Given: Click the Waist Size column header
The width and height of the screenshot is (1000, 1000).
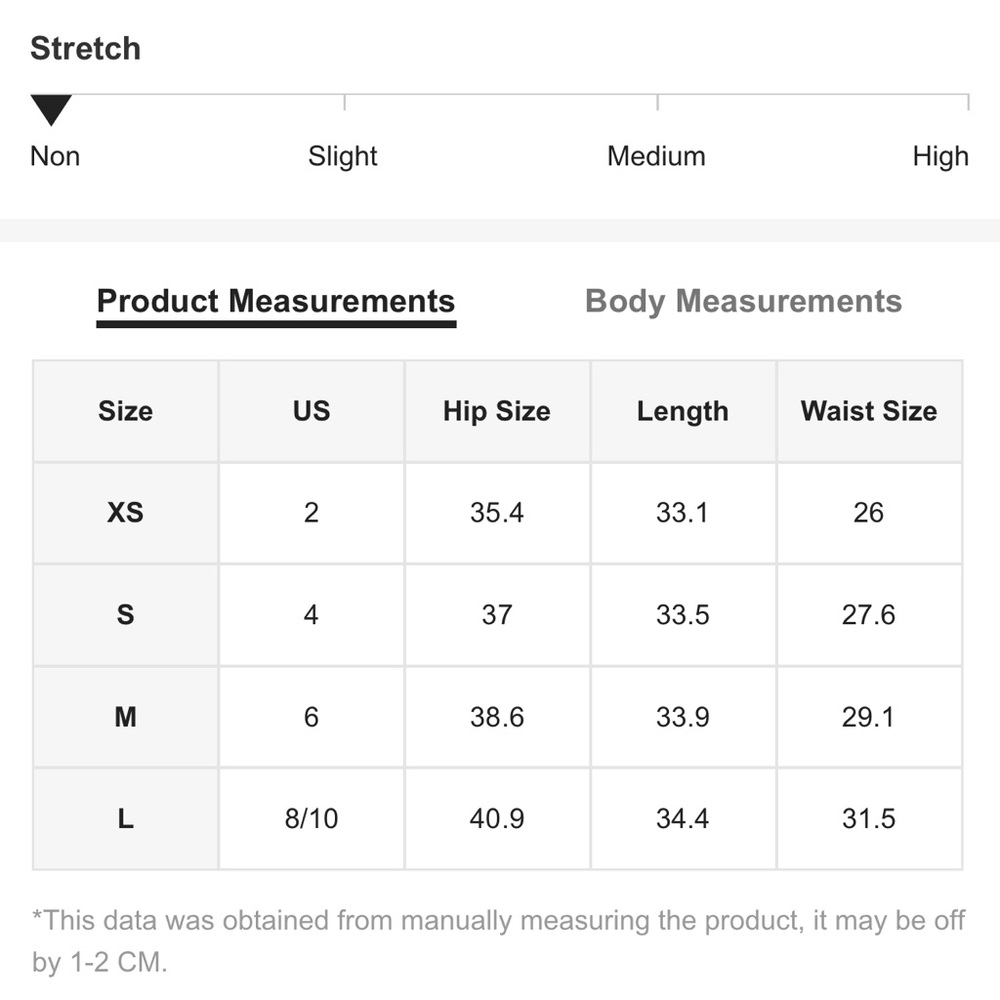Looking at the screenshot, I should [869, 411].
